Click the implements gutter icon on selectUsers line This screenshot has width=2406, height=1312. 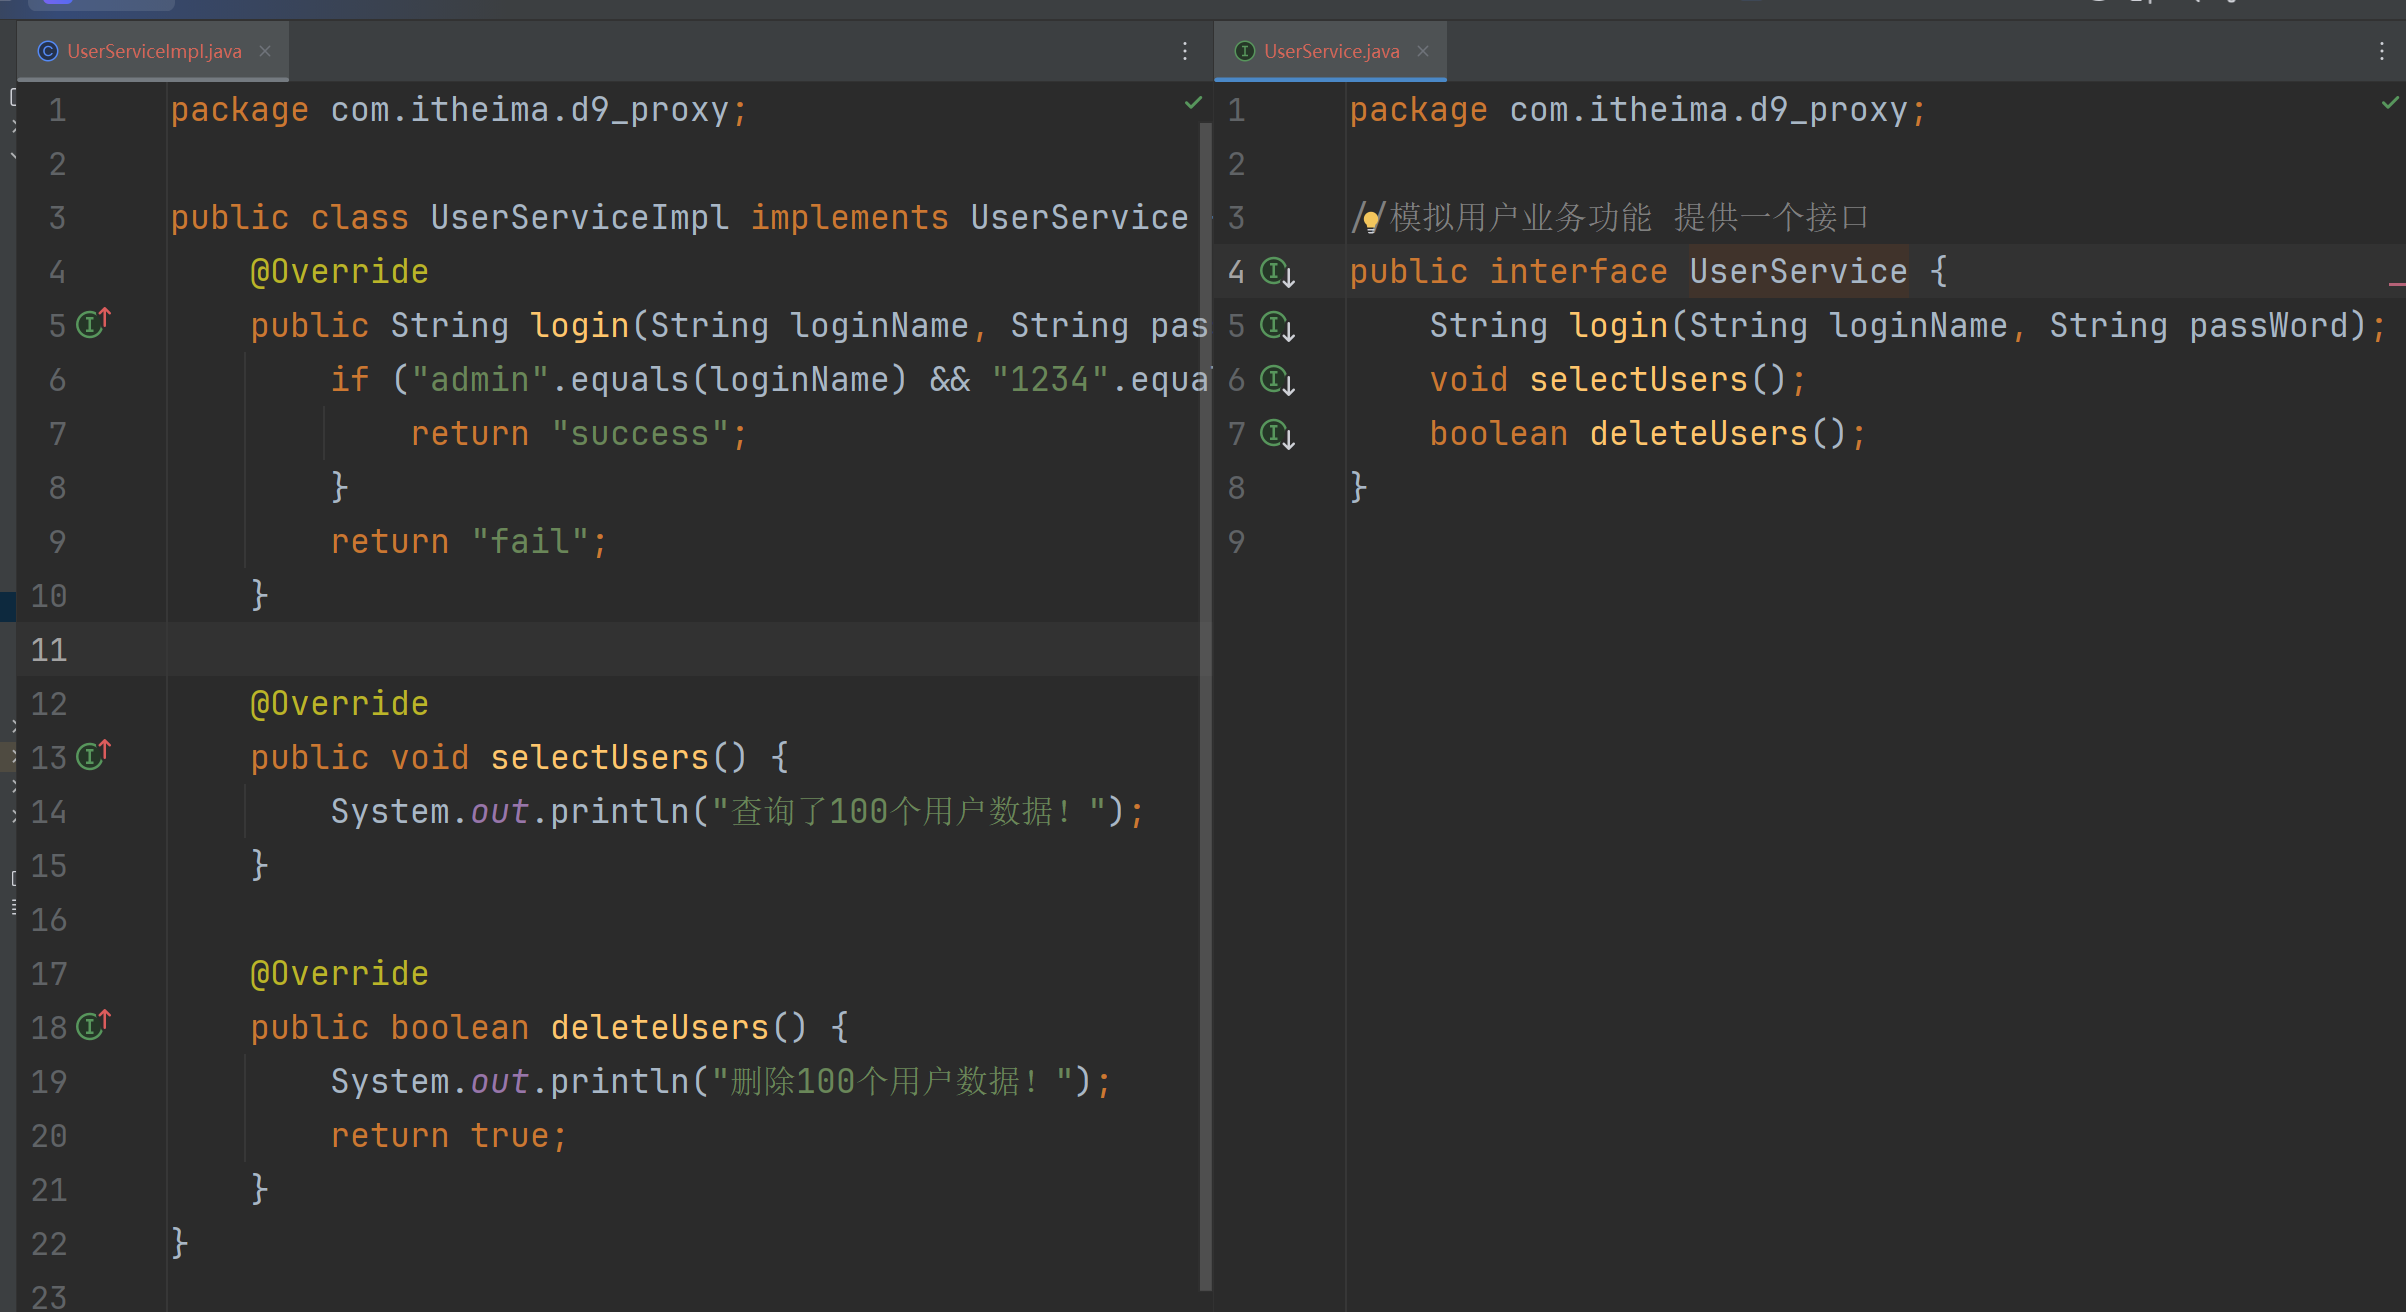(92, 756)
